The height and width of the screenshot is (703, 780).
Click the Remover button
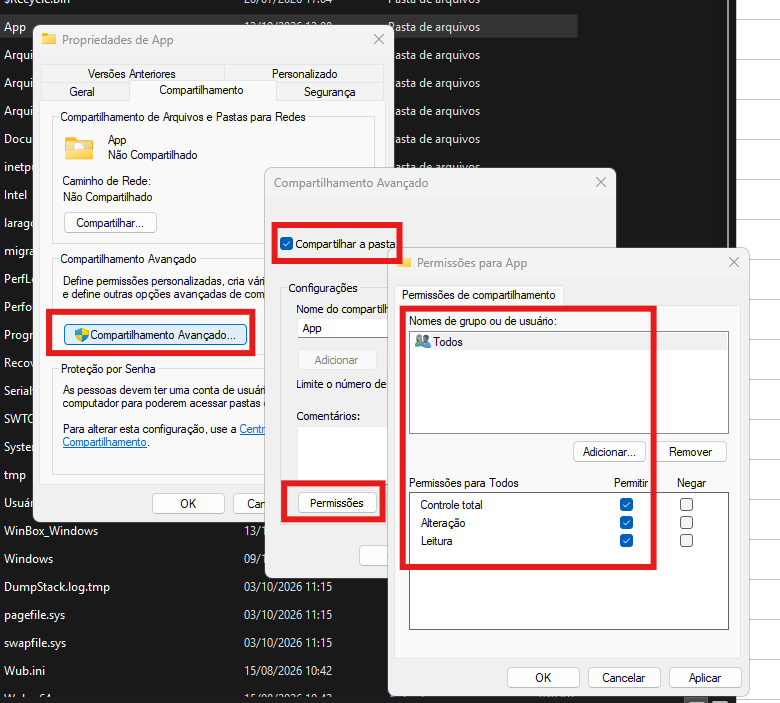[690, 452]
